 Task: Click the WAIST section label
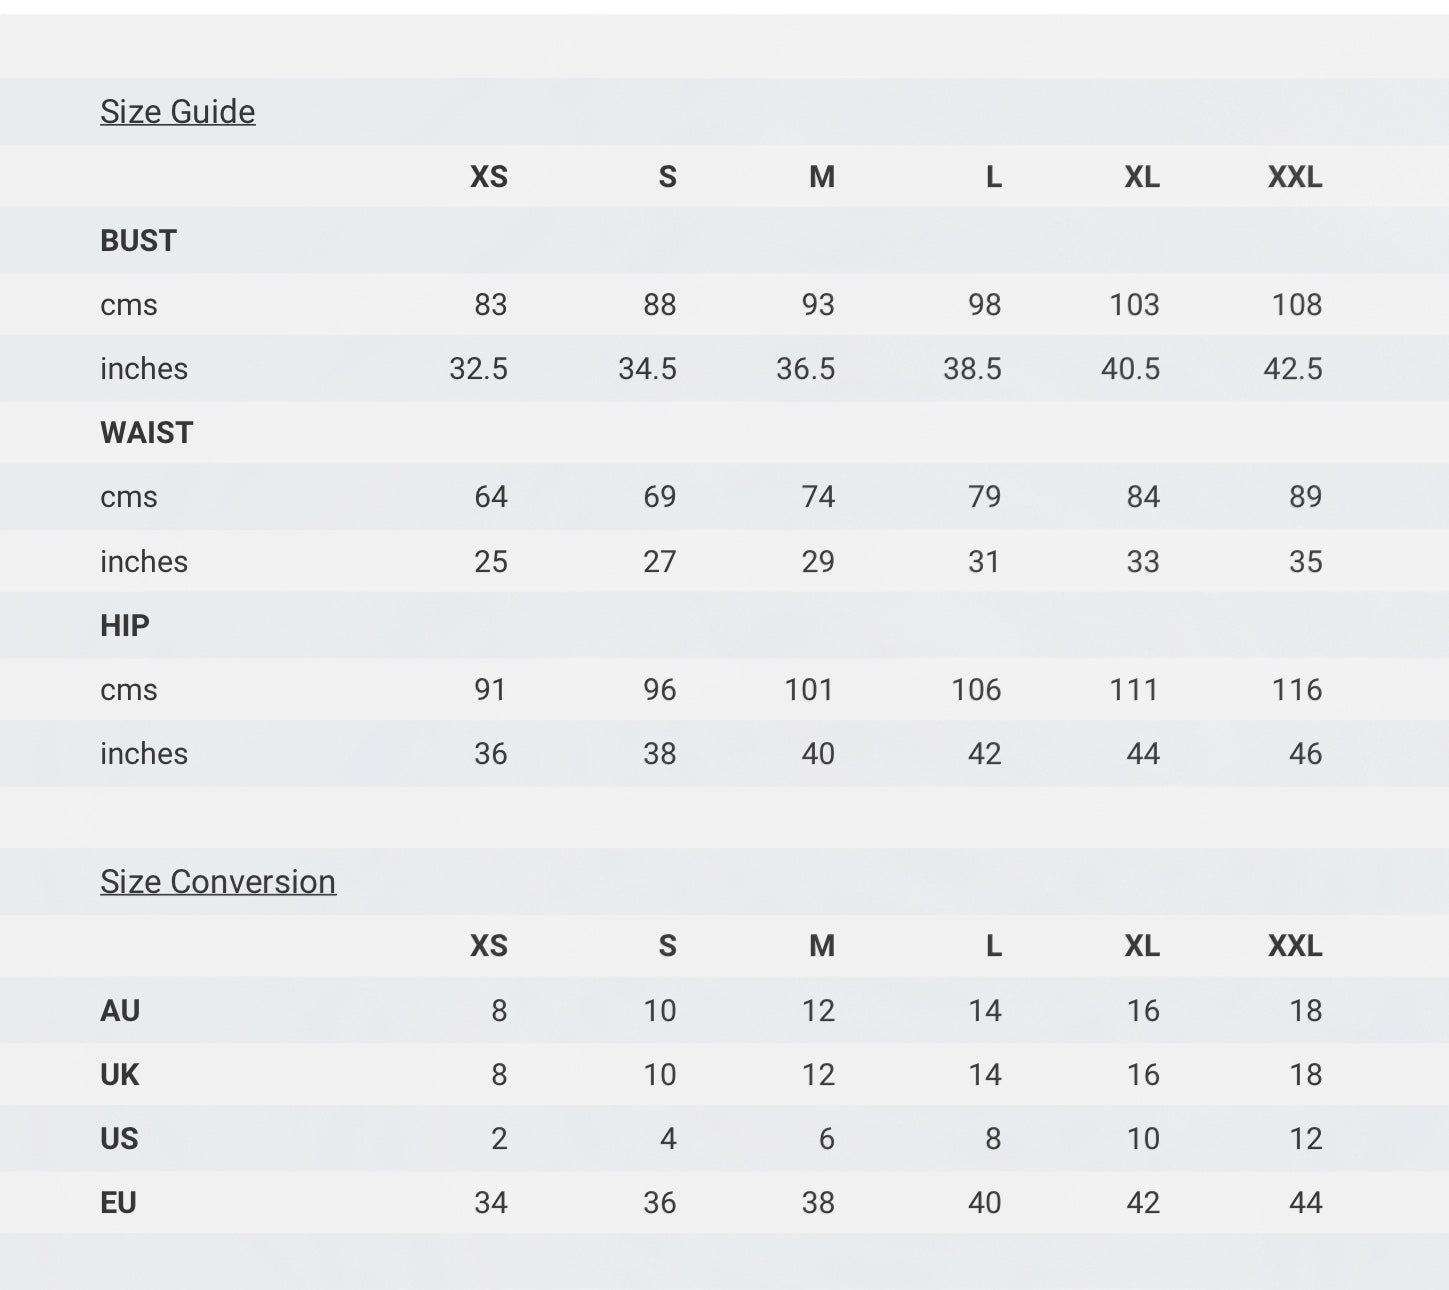146,433
